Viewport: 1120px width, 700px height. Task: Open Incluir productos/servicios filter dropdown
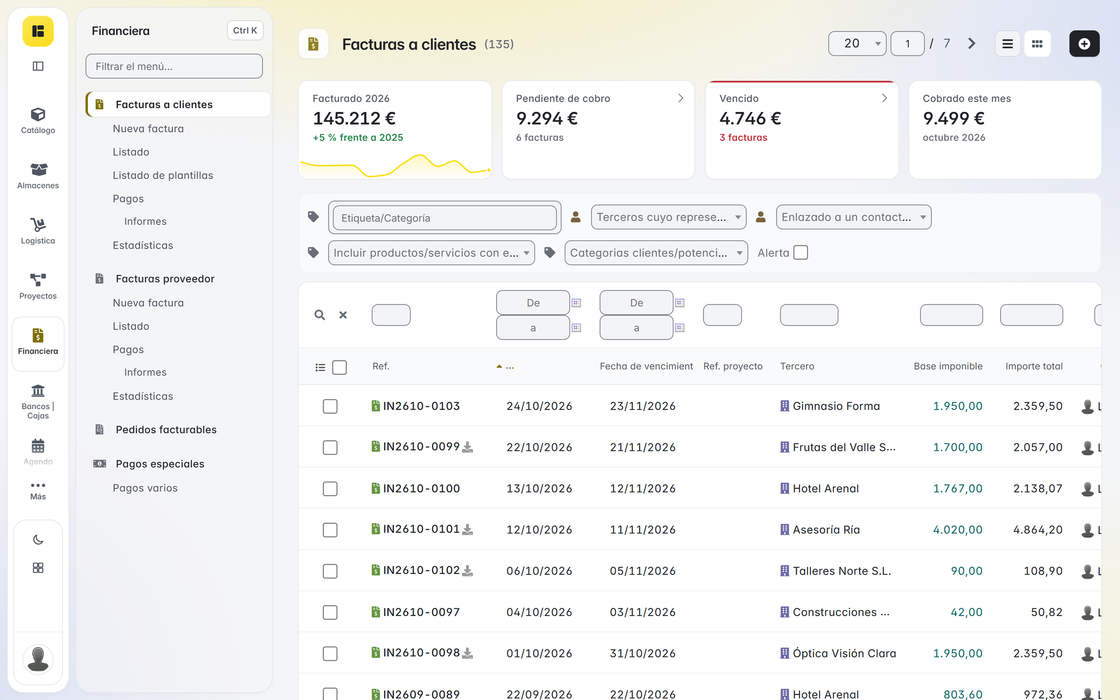(x=431, y=253)
